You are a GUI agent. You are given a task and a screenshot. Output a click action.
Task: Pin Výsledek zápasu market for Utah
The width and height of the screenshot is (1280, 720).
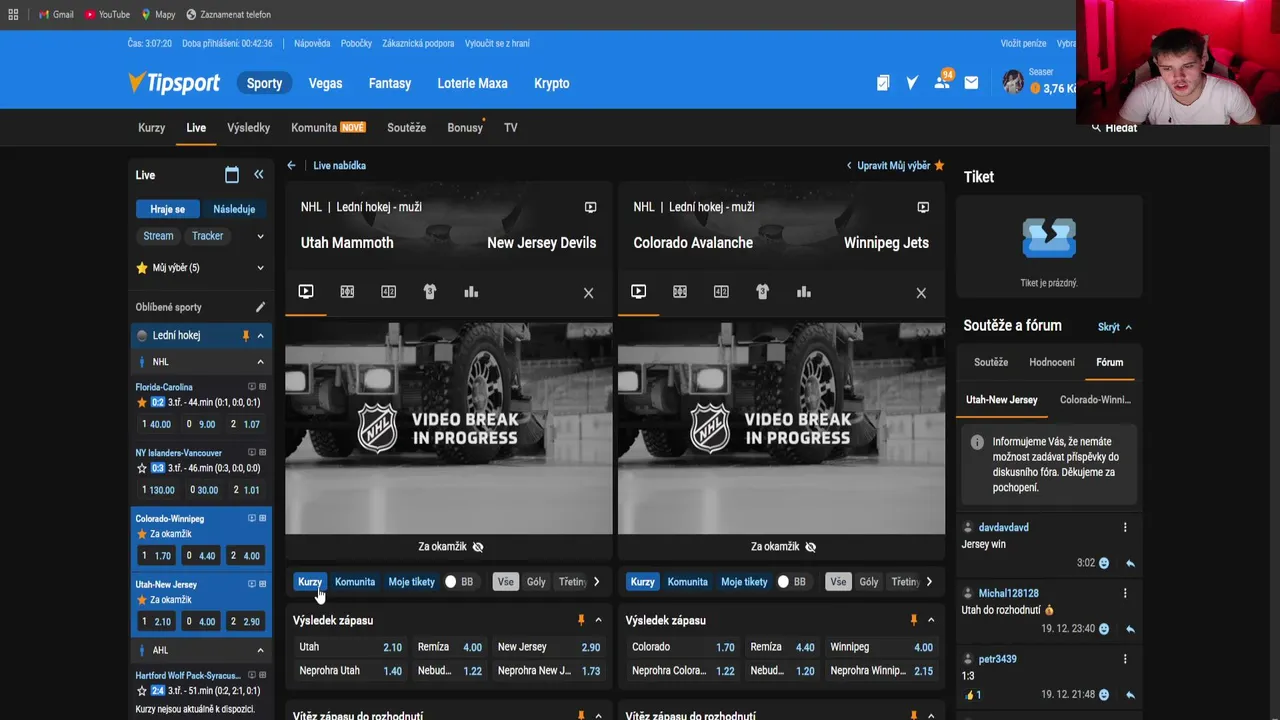581,620
